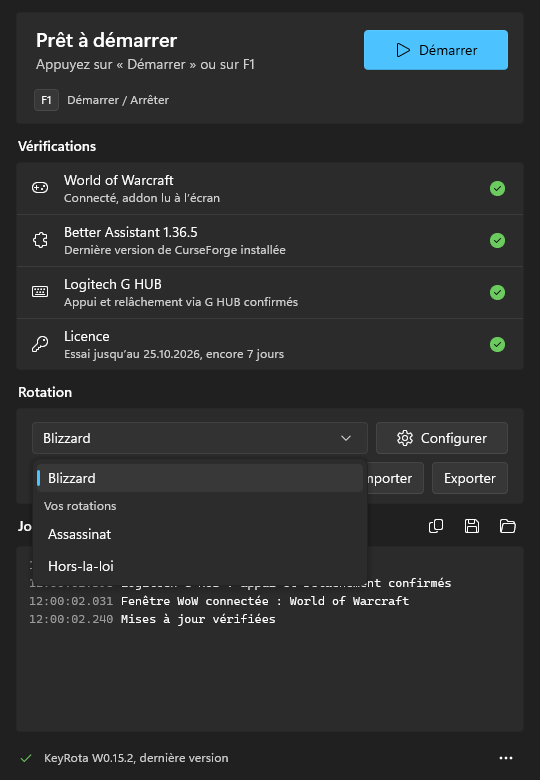Click the World of Warcraft gamepad icon
The width and height of the screenshot is (540, 780).
pyautogui.click(x=40, y=188)
